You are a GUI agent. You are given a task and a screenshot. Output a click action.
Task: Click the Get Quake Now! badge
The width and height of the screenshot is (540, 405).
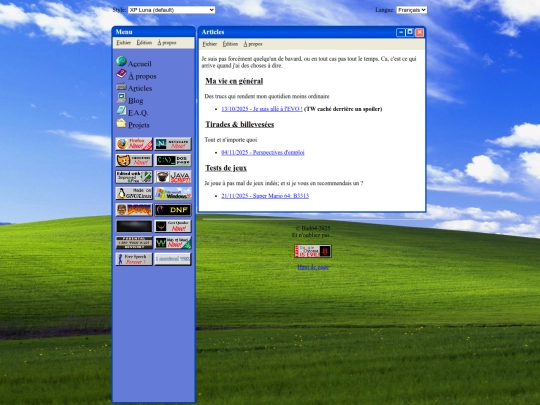173,226
